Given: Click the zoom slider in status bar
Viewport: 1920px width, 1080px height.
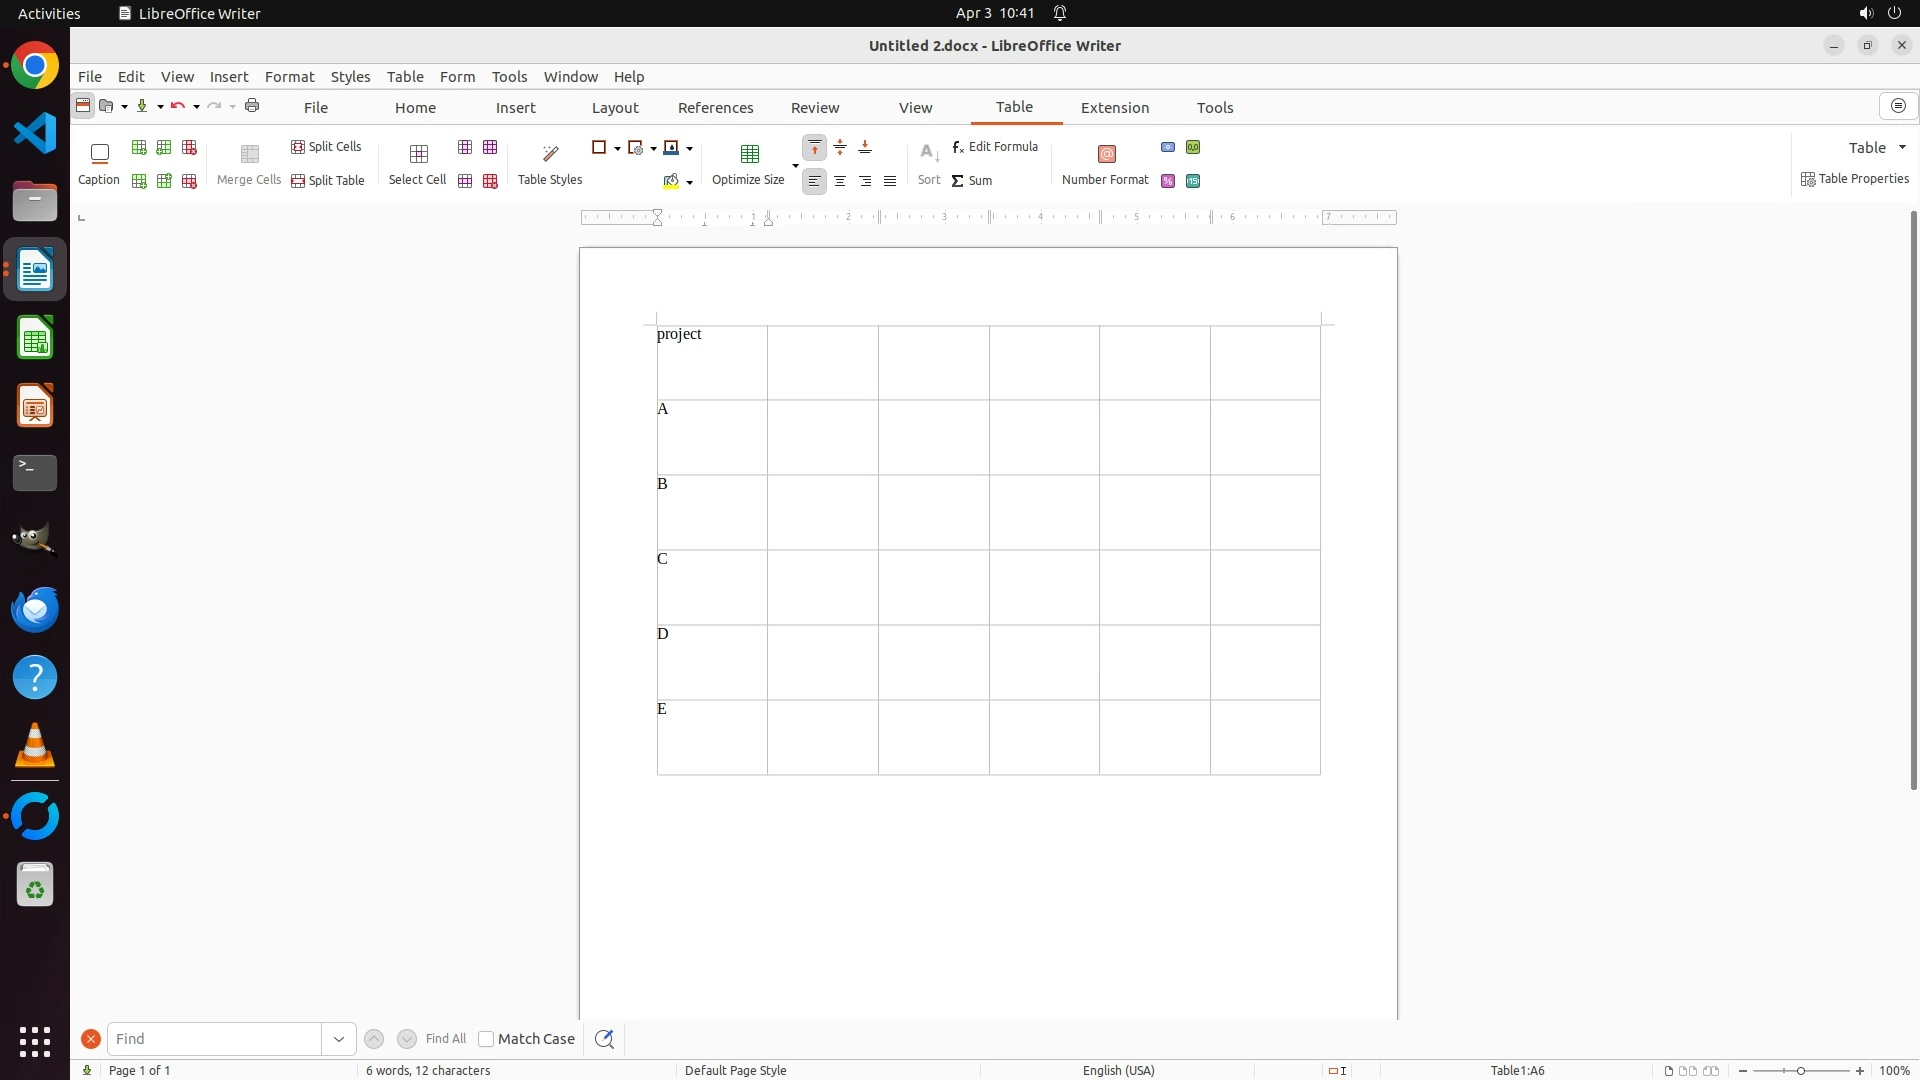Looking at the screenshot, I should [1800, 1071].
